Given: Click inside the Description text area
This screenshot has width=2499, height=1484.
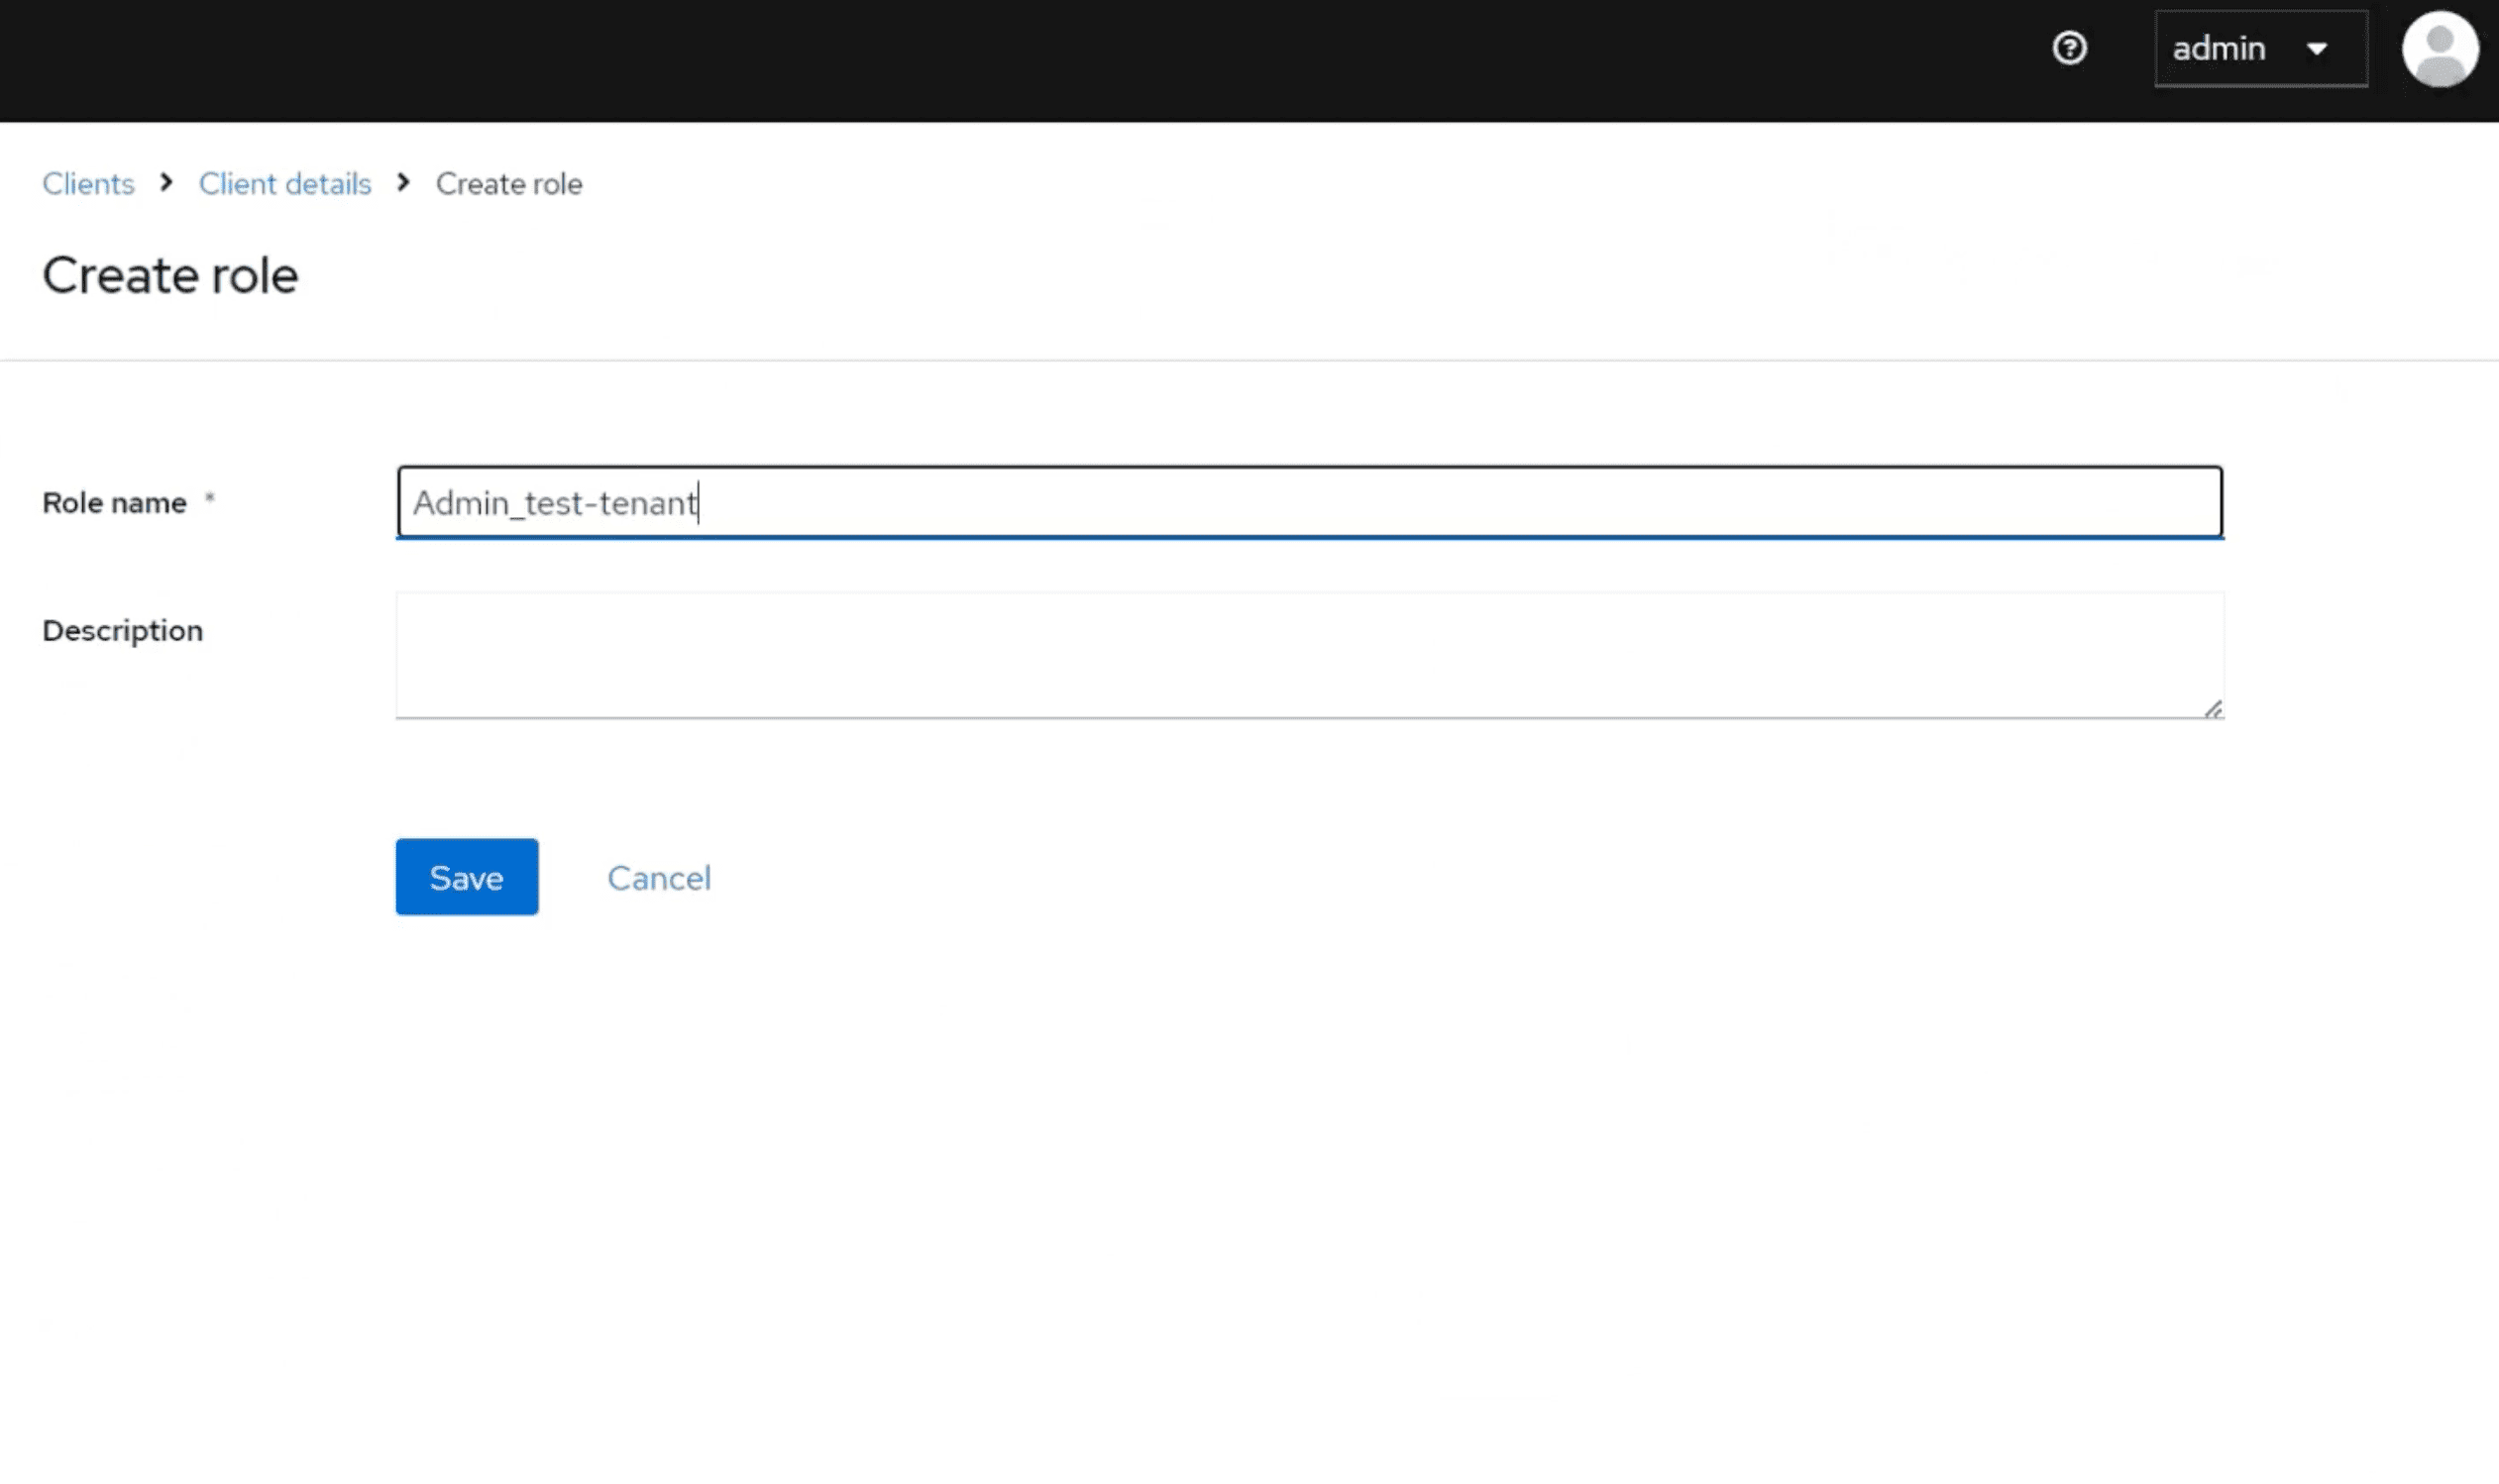Looking at the screenshot, I should (1308, 654).
